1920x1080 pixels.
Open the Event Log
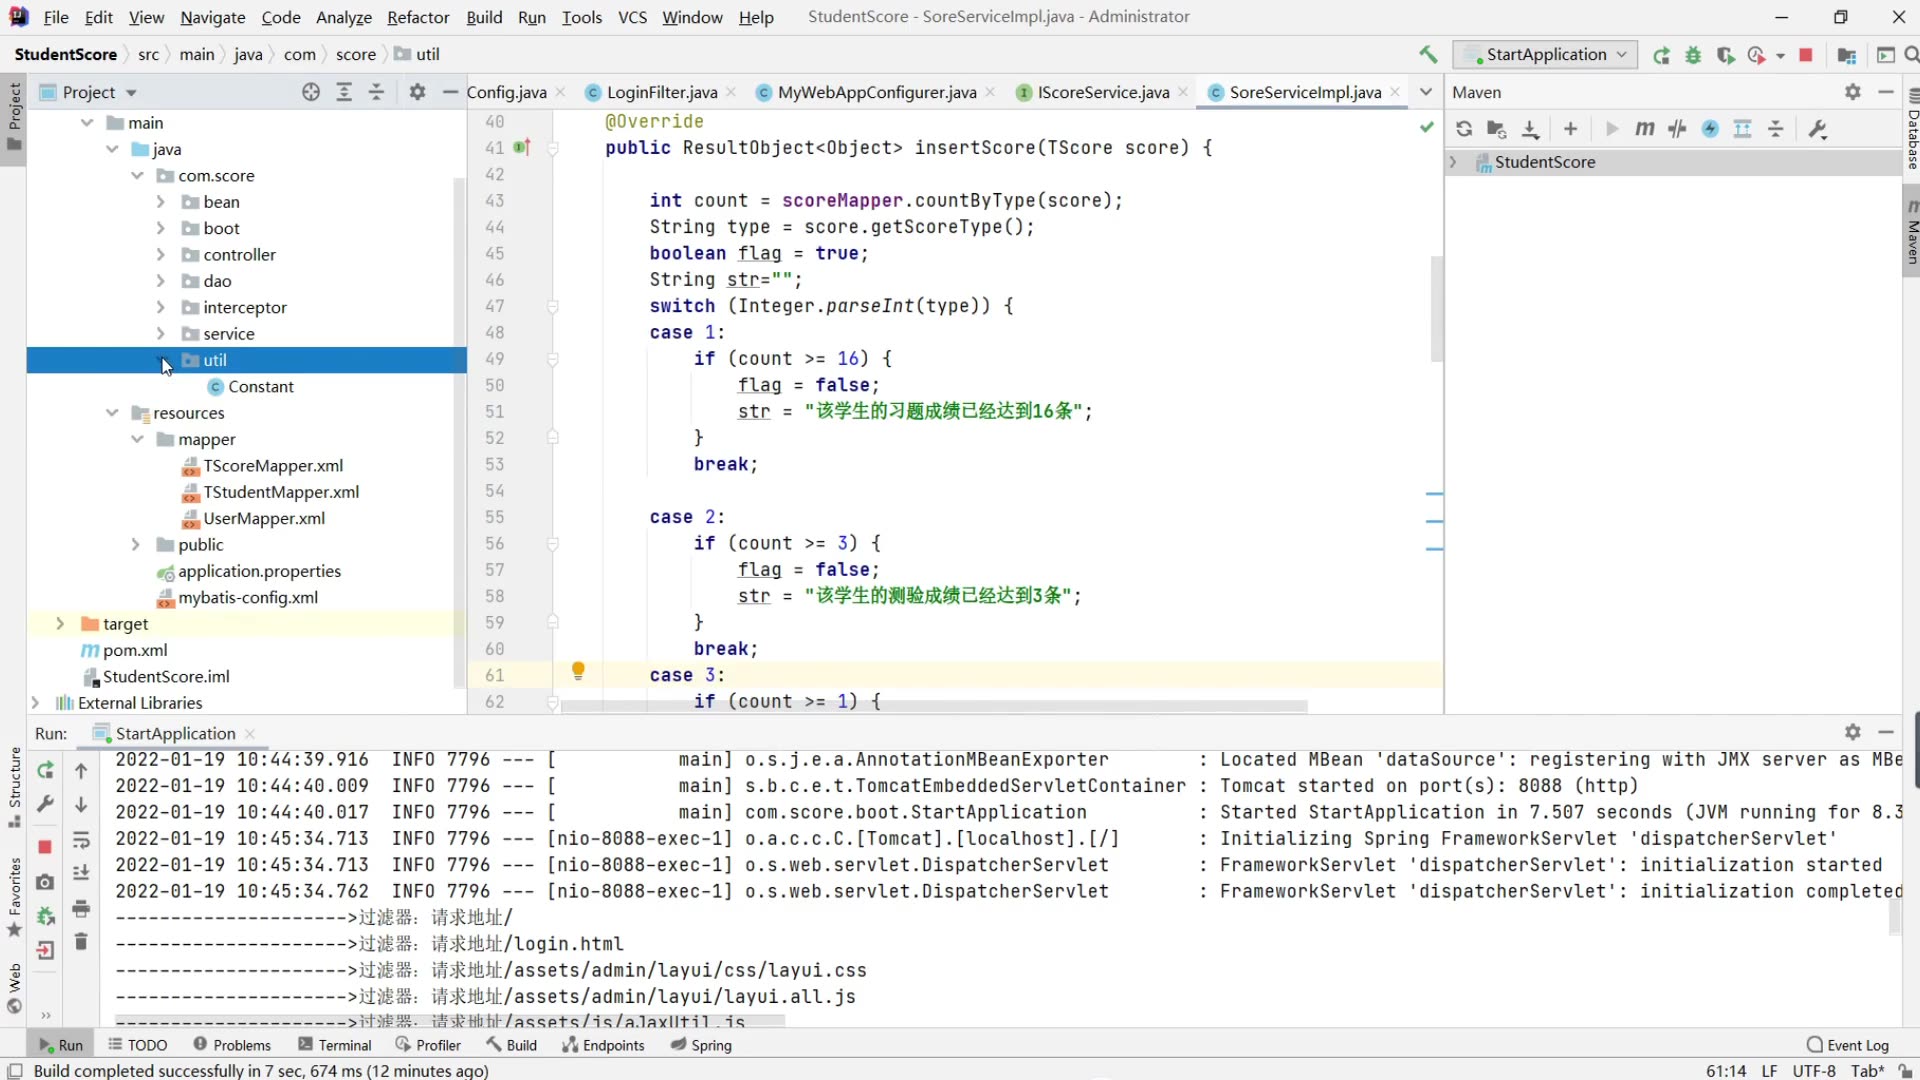point(1848,1045)
